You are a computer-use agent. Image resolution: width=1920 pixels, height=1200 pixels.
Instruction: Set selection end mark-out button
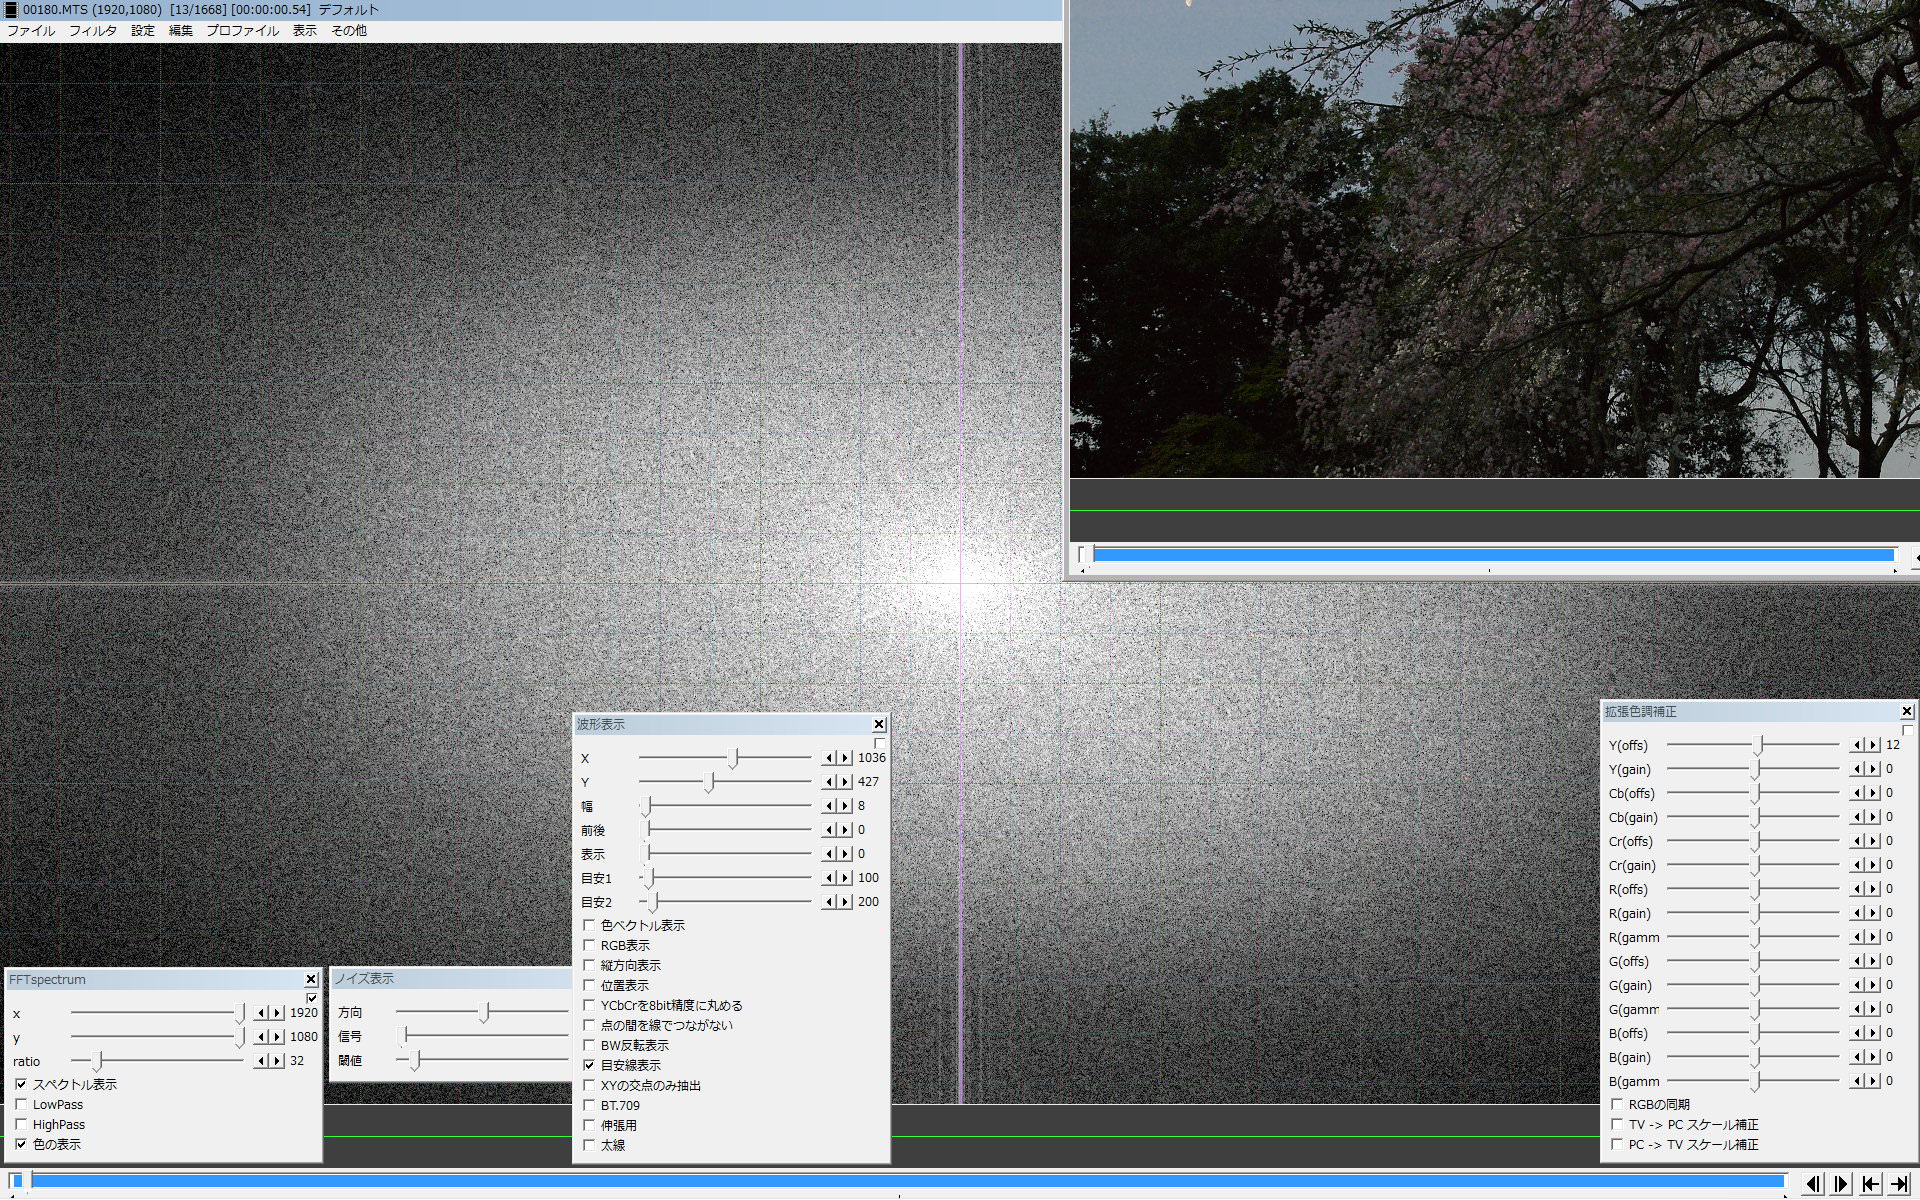[1899, 1184]
